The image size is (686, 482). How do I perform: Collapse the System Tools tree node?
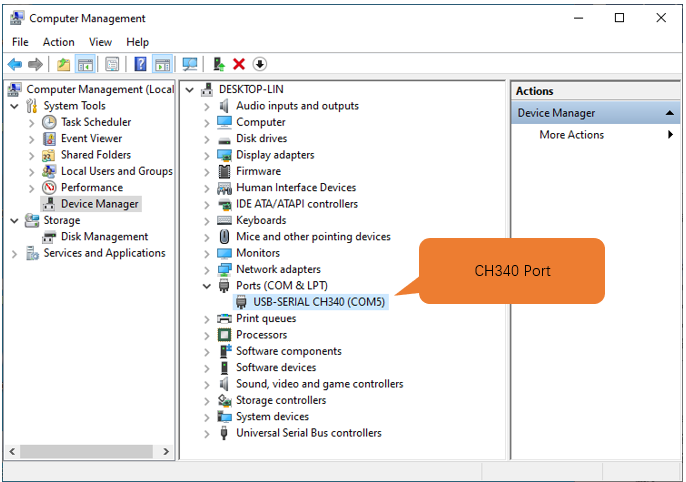pyautogui.click(x=14, y=106)
